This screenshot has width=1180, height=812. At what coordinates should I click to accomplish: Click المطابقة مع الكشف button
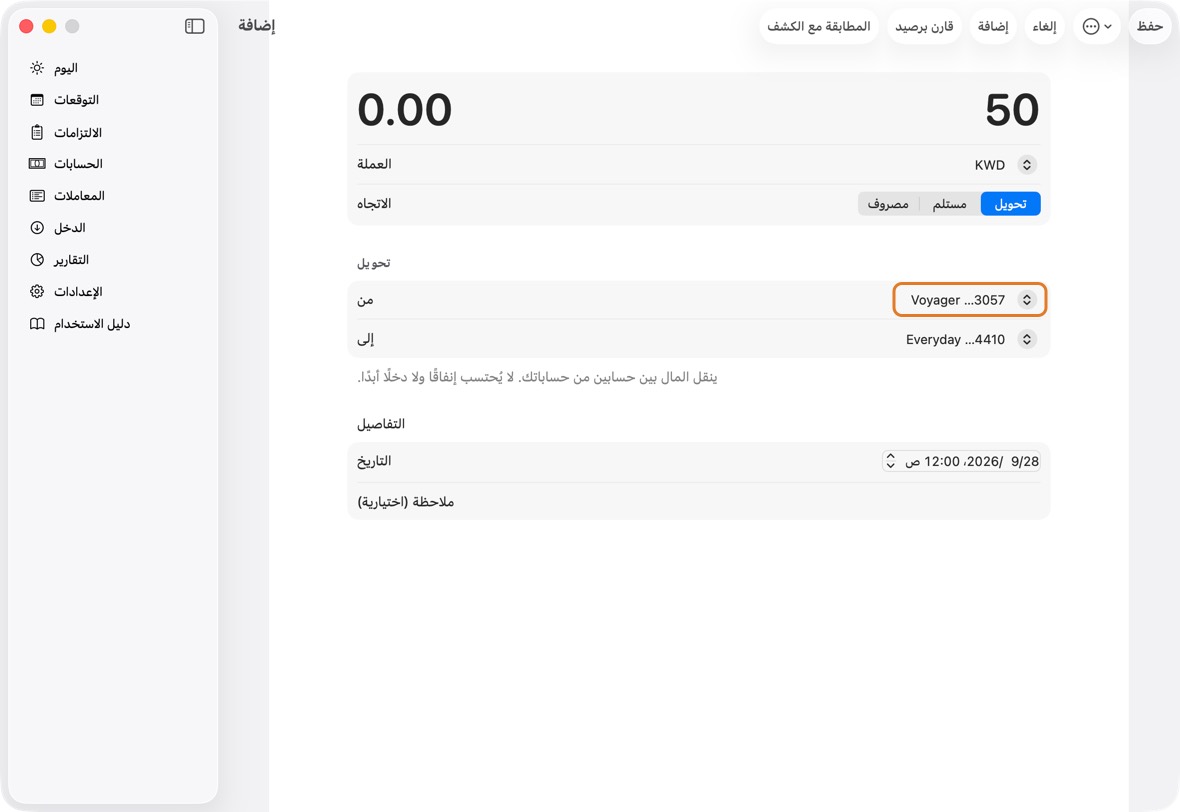coord(819,26)
